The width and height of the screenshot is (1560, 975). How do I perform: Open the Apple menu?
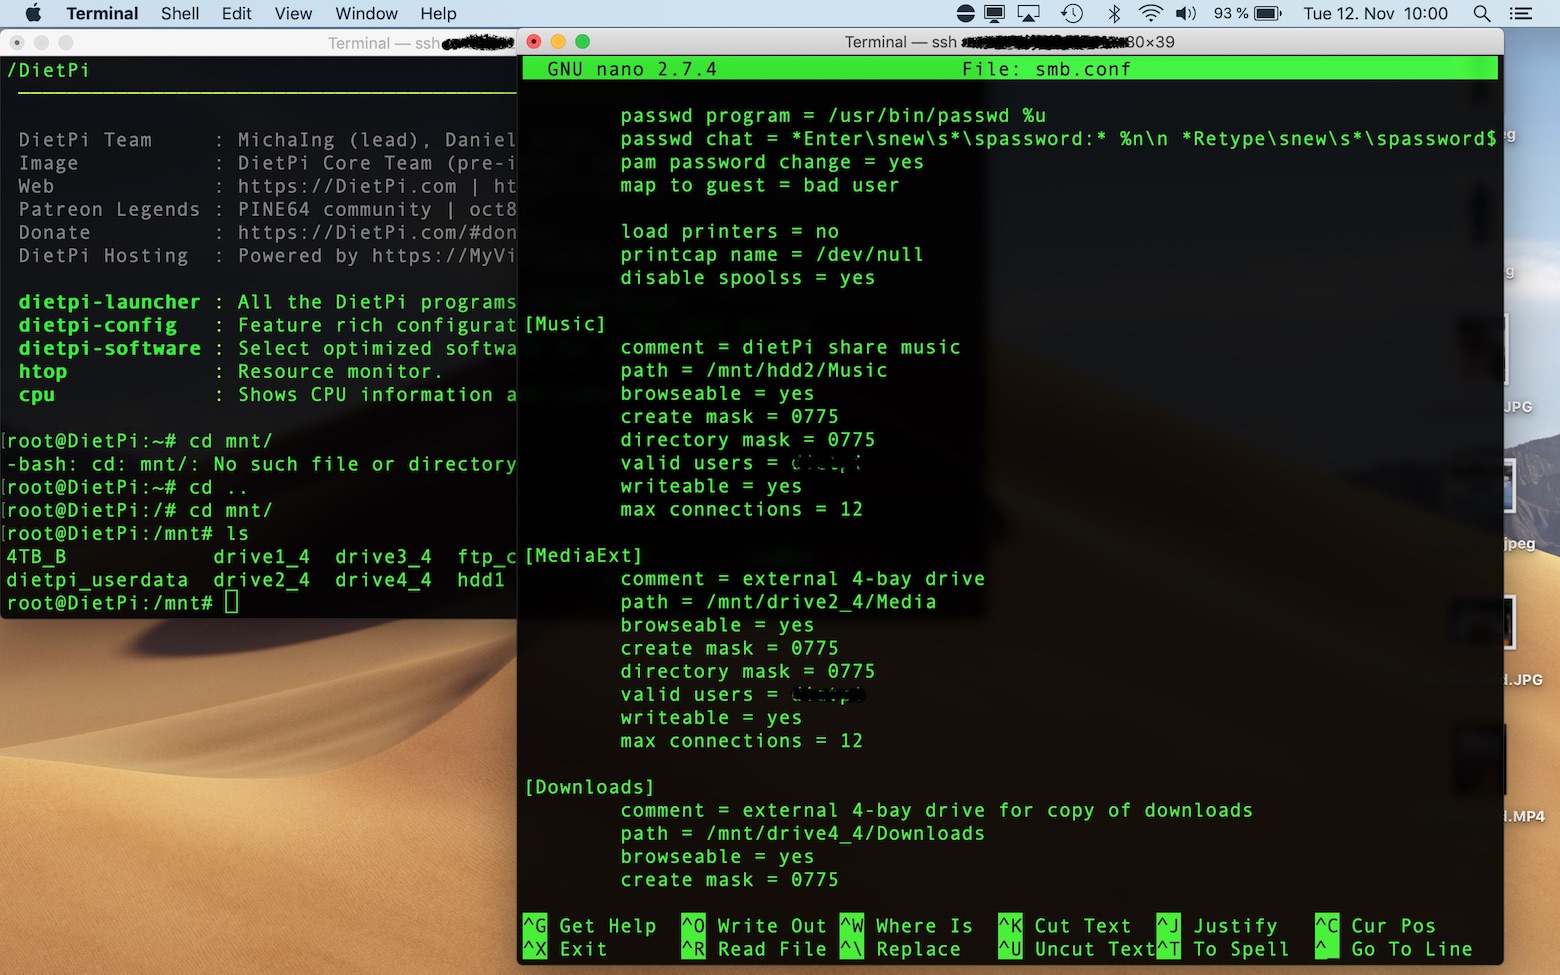[32, 13]
